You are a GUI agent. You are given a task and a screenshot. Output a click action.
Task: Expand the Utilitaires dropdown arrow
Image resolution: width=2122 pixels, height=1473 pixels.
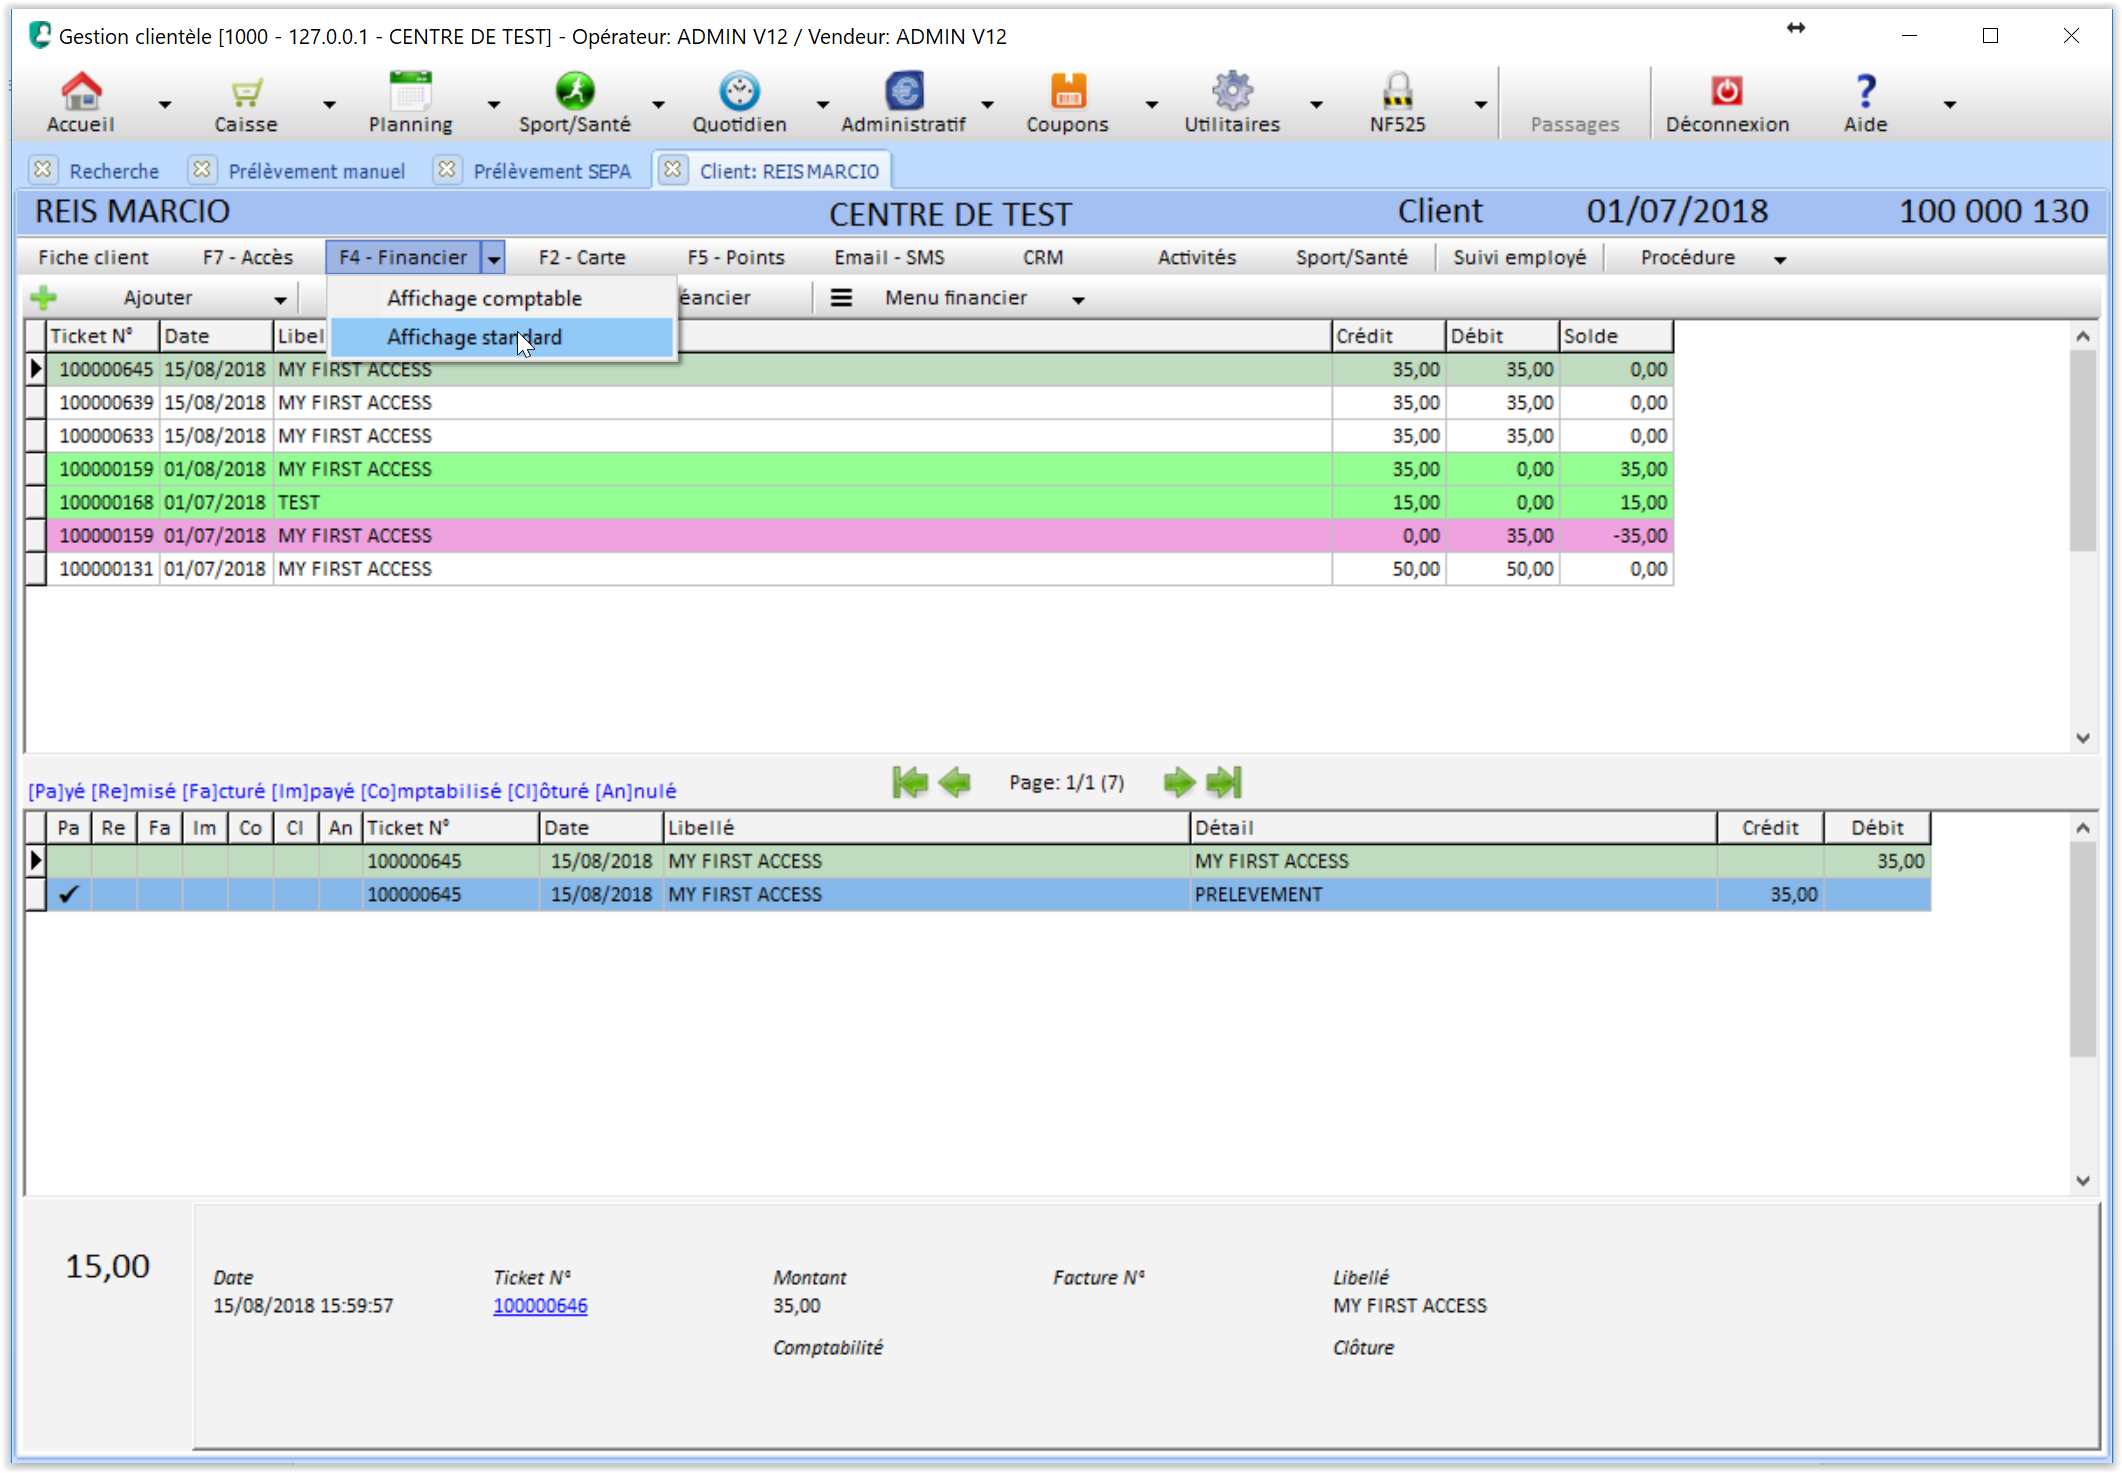[1316, 104]
